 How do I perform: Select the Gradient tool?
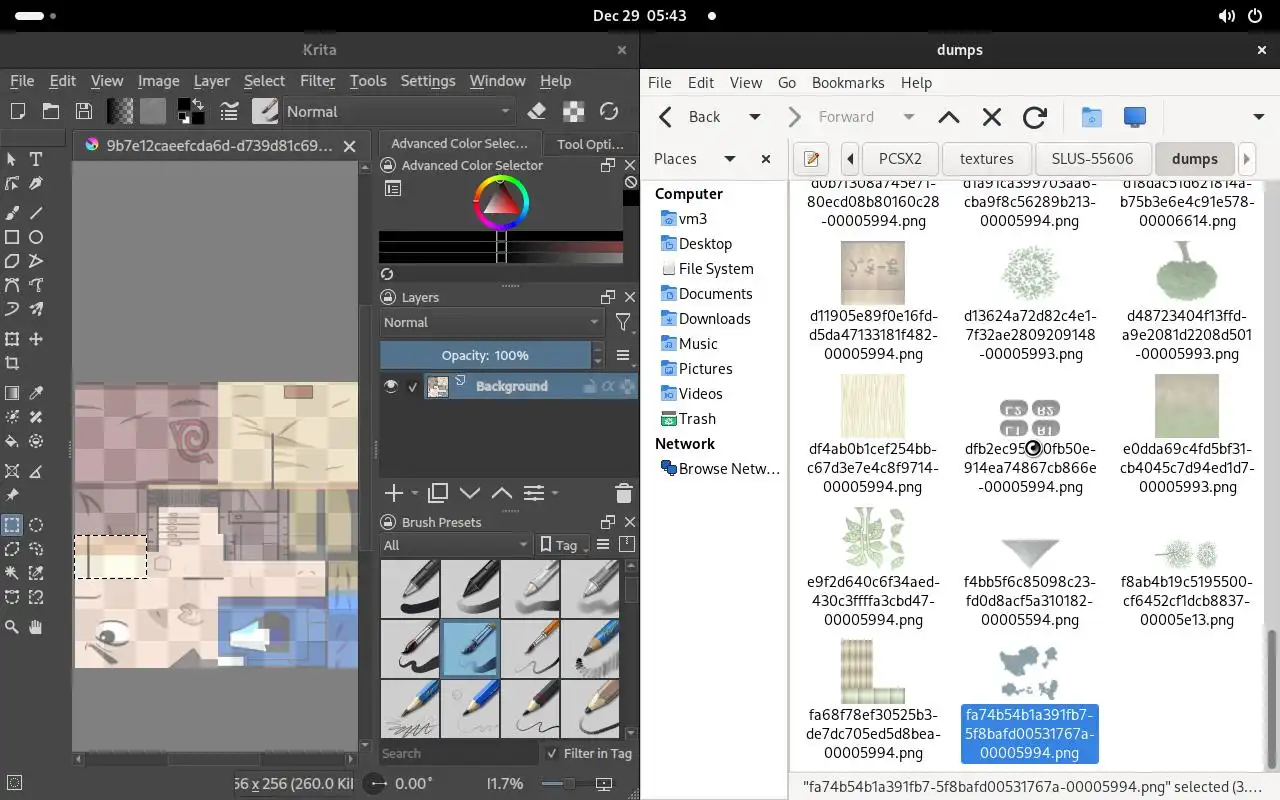tap(12, 393)
